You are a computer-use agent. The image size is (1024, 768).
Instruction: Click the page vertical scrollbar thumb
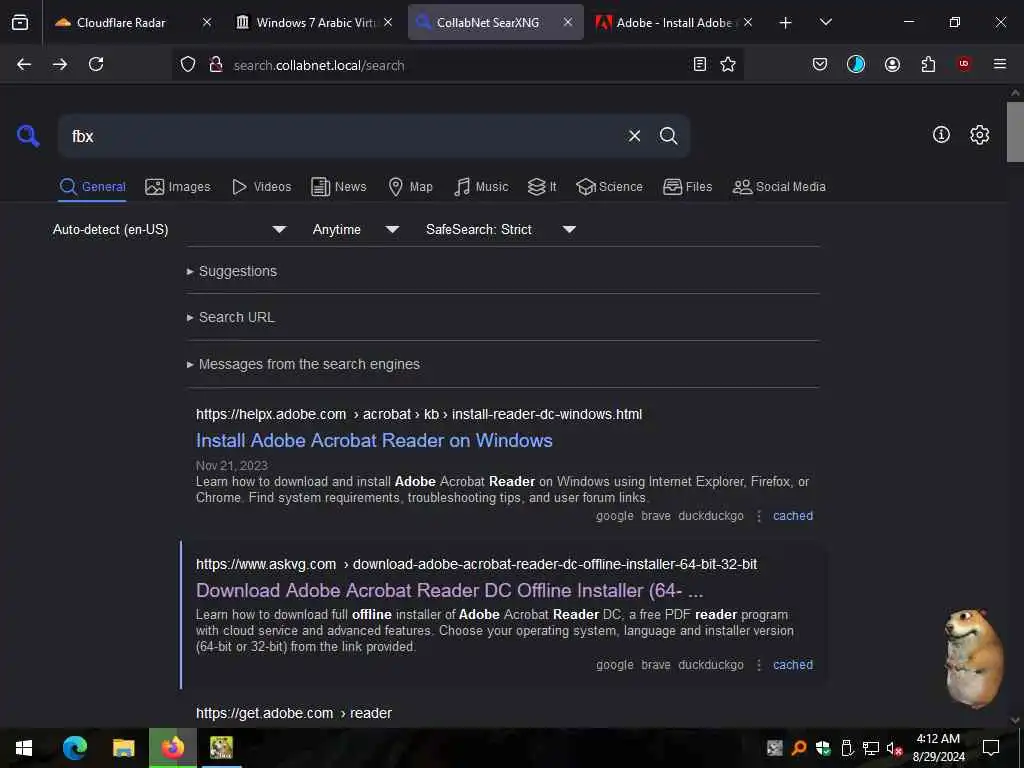coord(1015,131)
